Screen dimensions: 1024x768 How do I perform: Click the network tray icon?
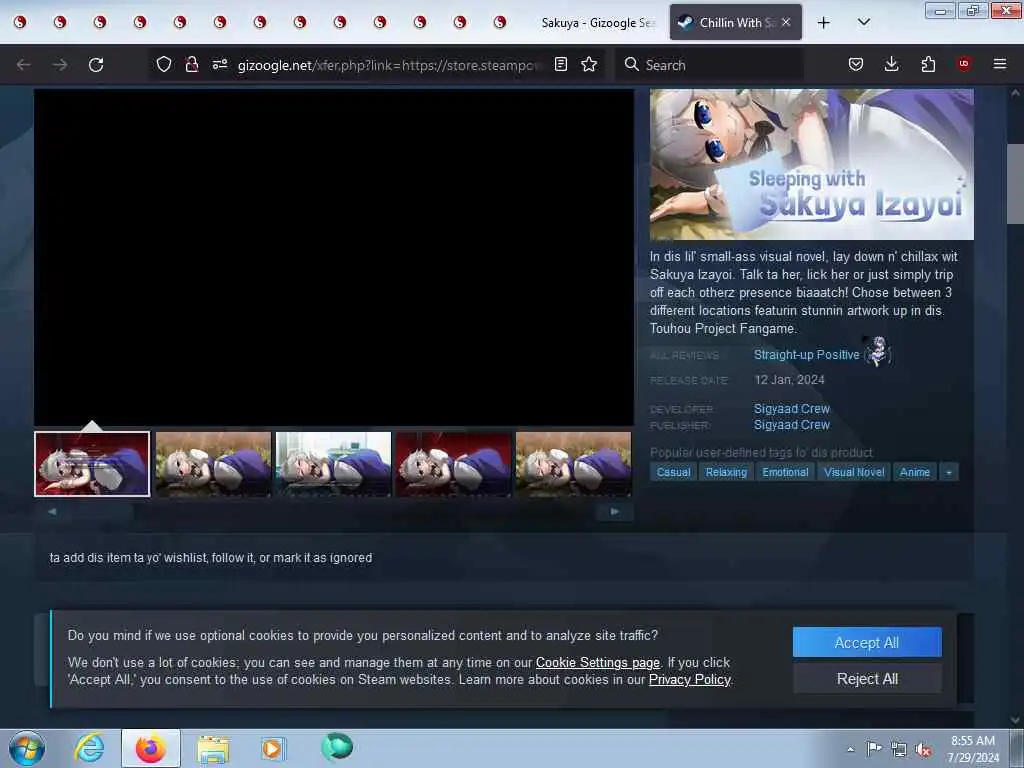click(x=899, y=749)
